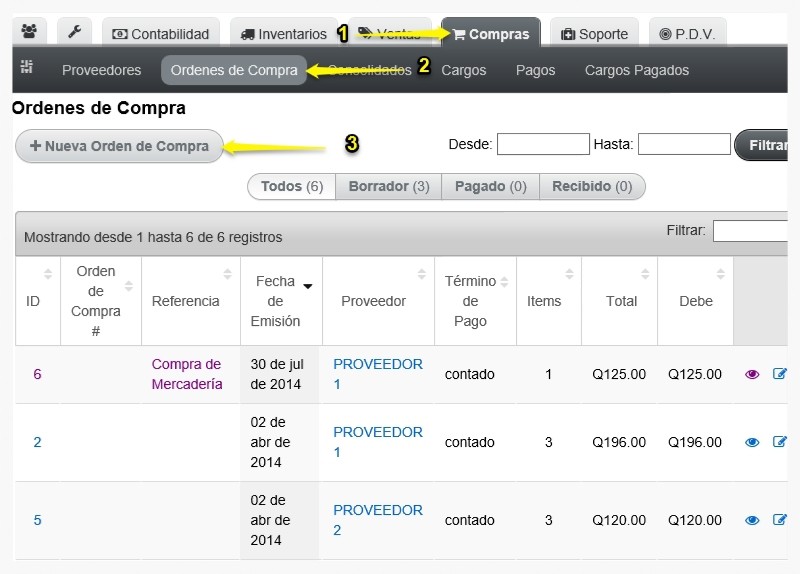Screen dimensions: 800x574
Task: Go to Cargos submenu
Action: coord(463,70)
